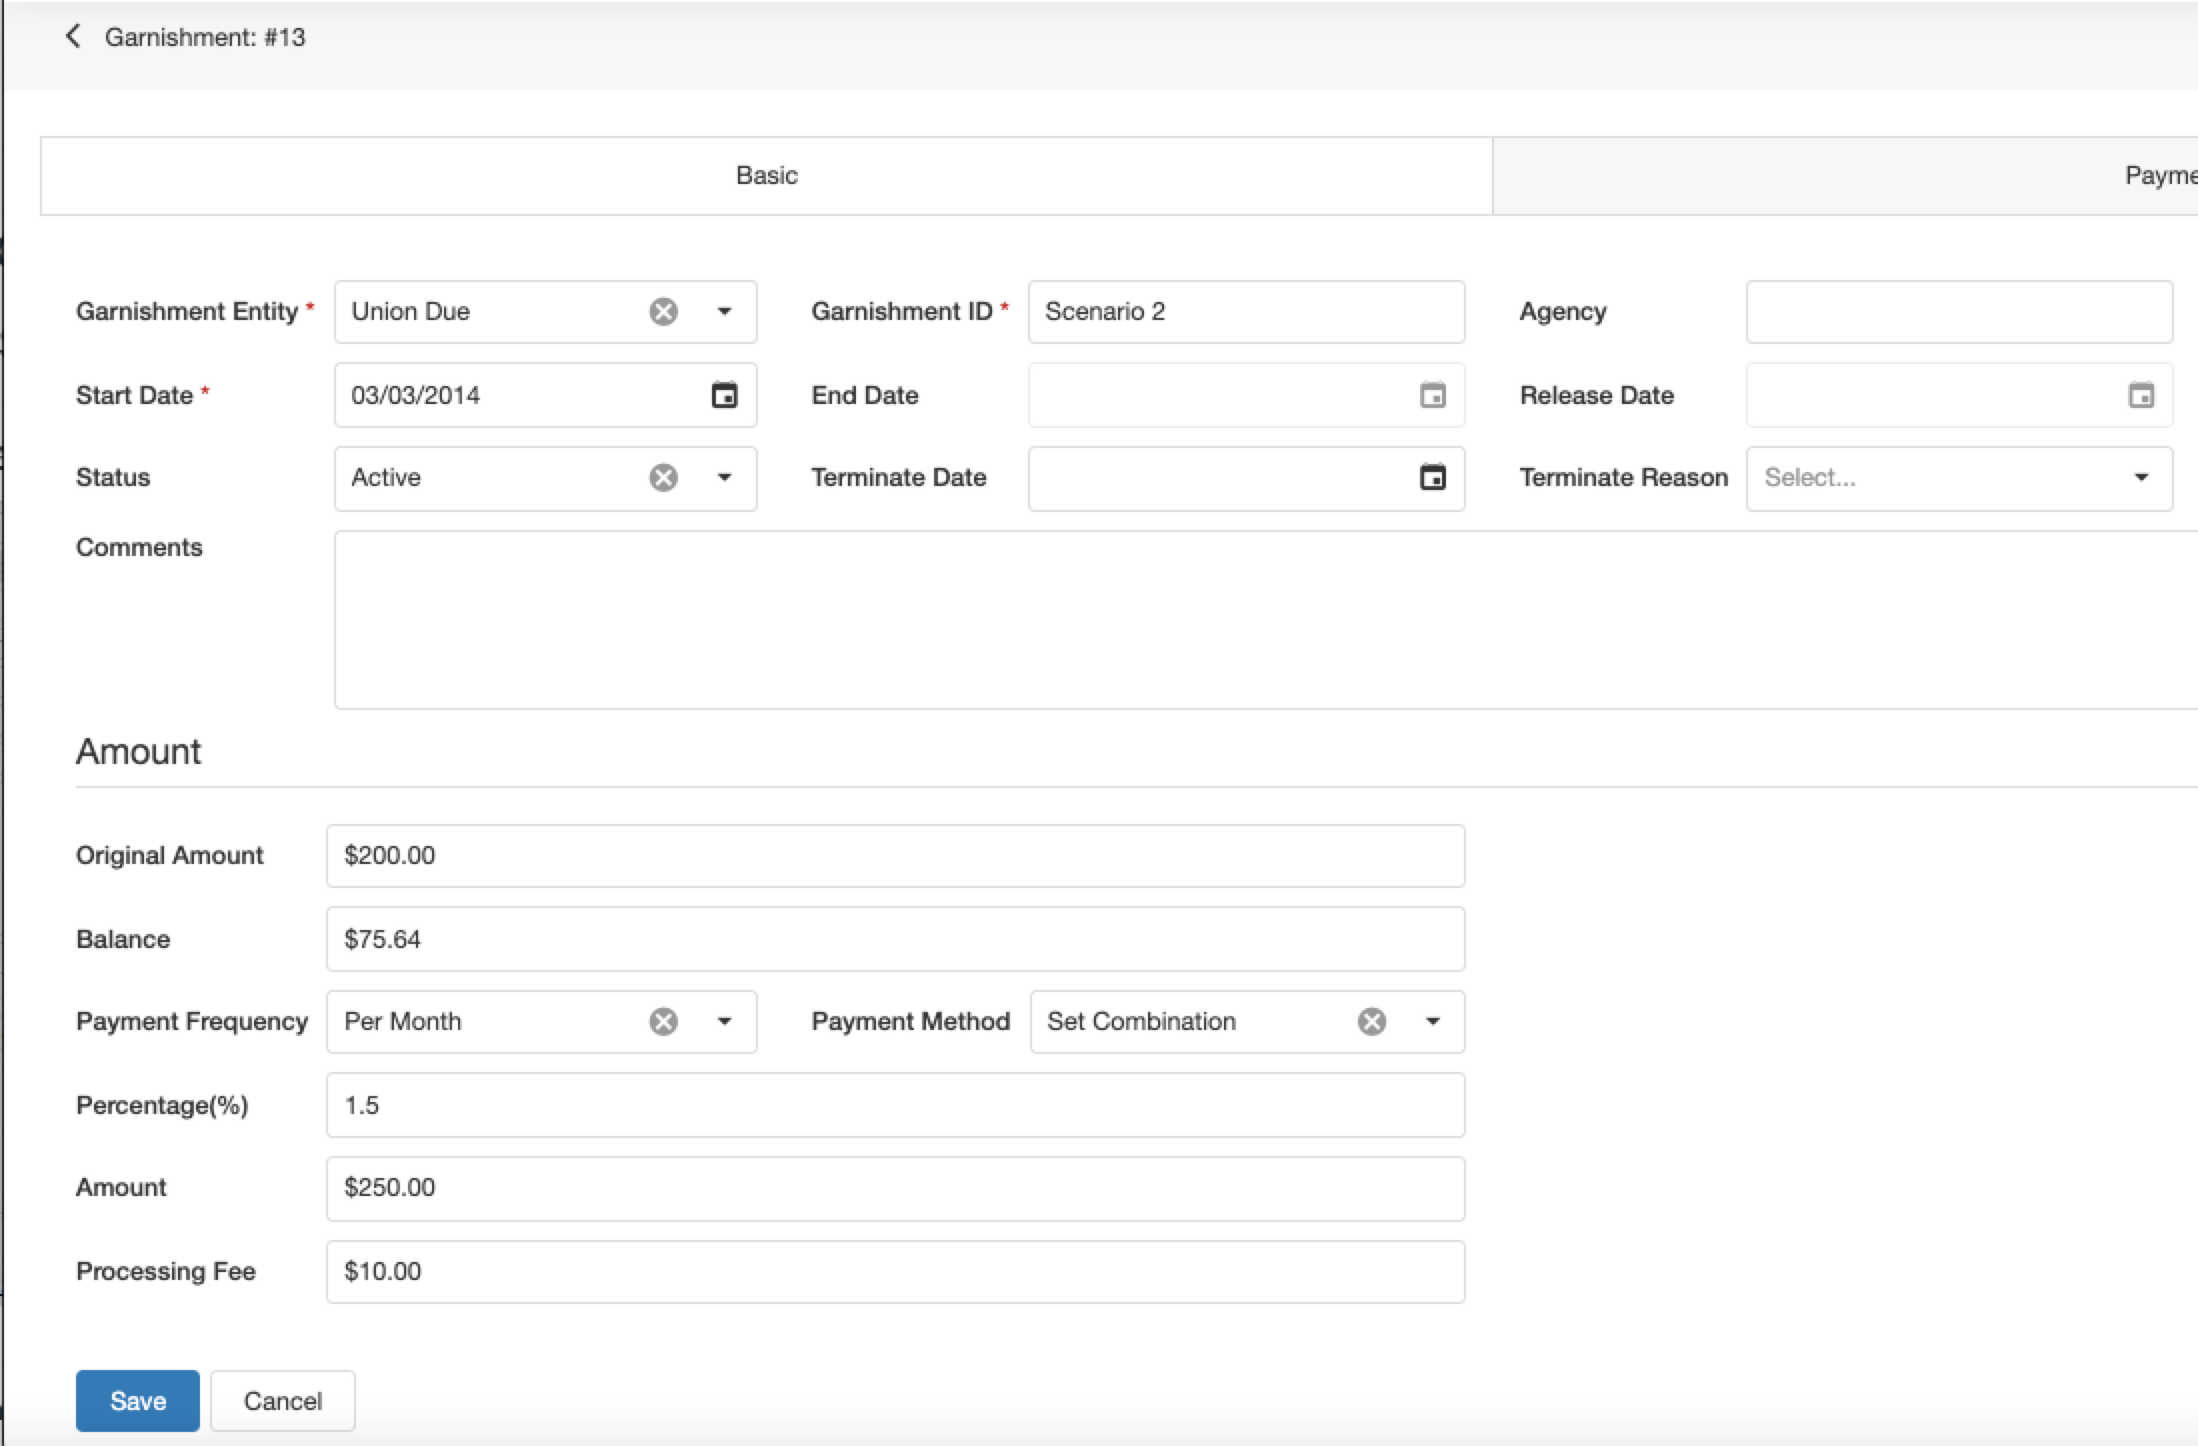Screen dimensions: 2198x1446
Task: Open the End Date calendar icon
Action: pyautogui.click(x=1432, y=395)
